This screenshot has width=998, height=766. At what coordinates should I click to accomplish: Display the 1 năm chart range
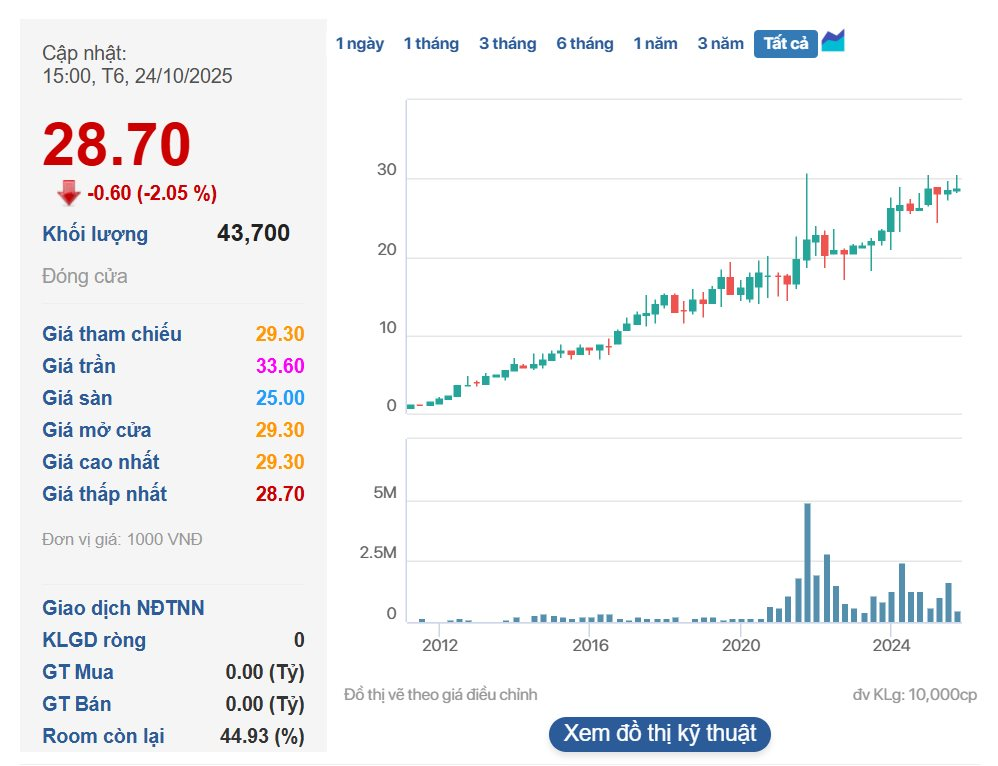[x=655, y=44]
